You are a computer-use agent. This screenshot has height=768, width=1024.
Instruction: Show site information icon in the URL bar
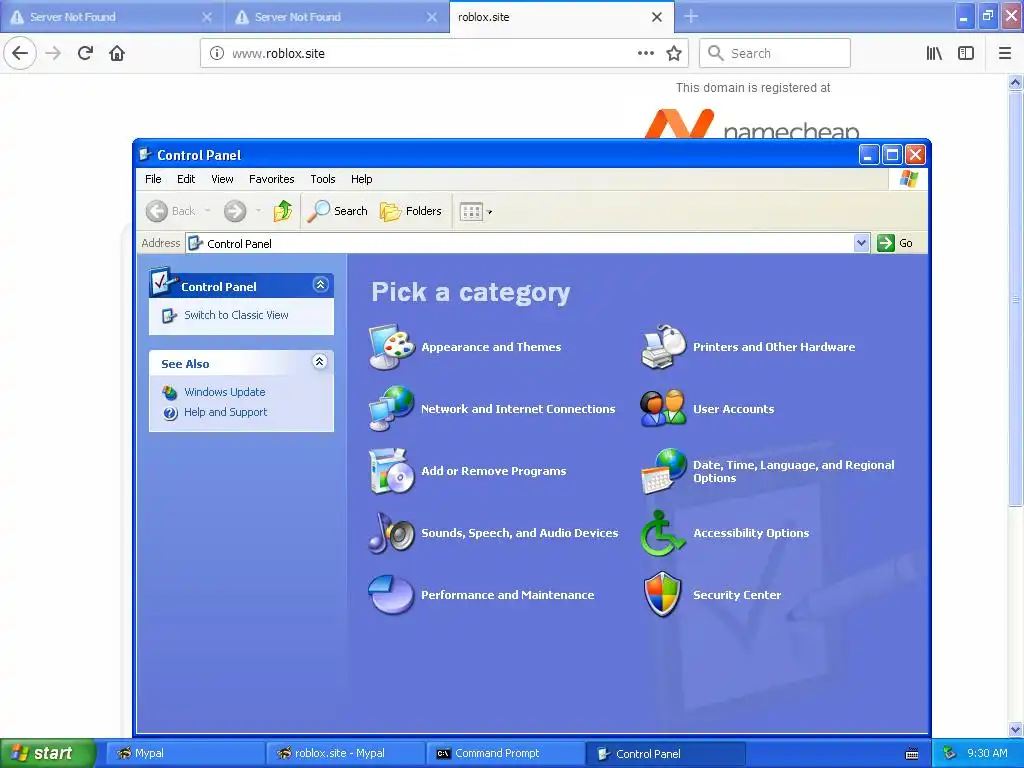click(x=217, y=53)
